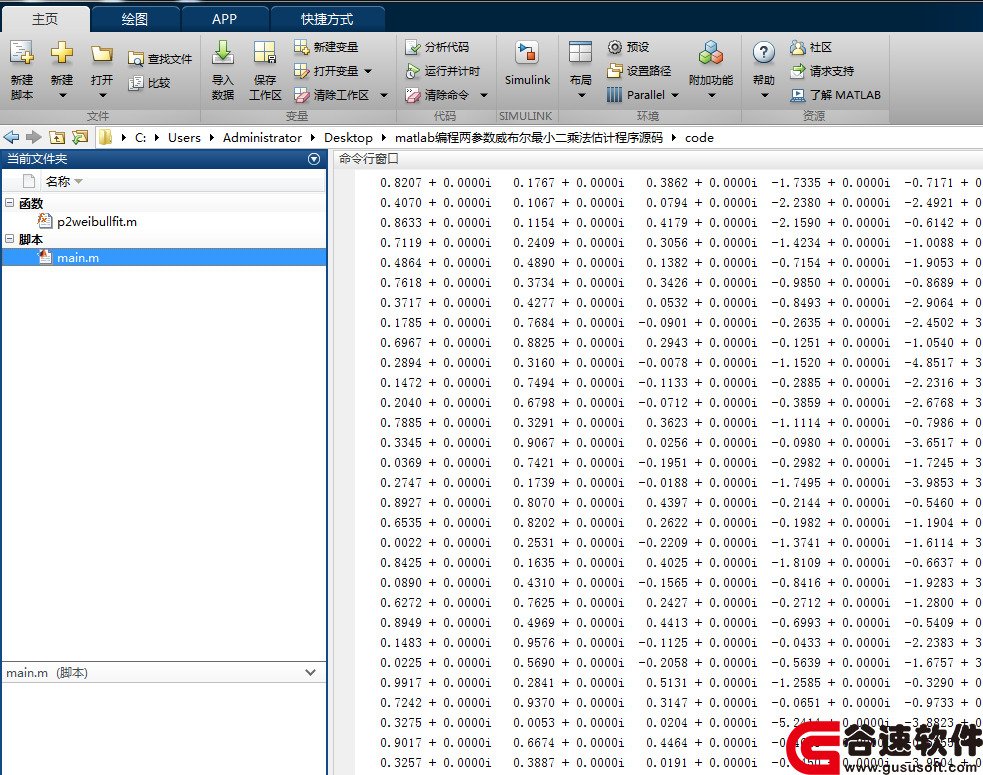Open the Name (名称) column sort dropdown

click(x=78, y=181)
